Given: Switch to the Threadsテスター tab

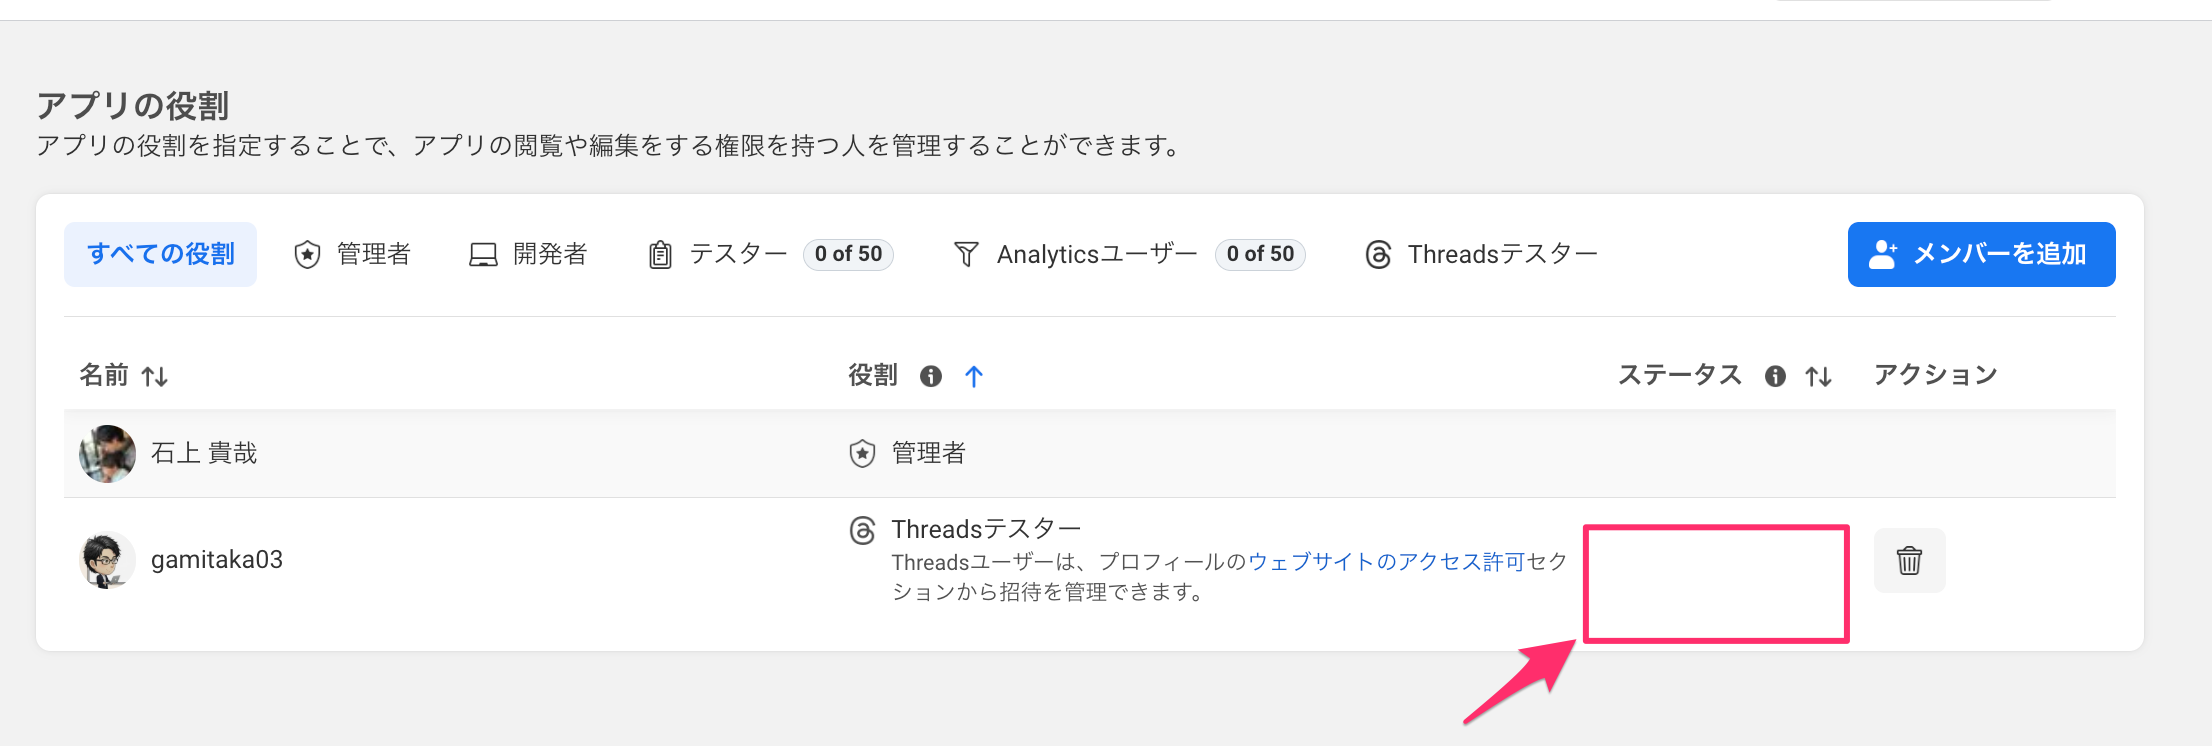Looking at the screenshot, I should (x=1481, y=254).
